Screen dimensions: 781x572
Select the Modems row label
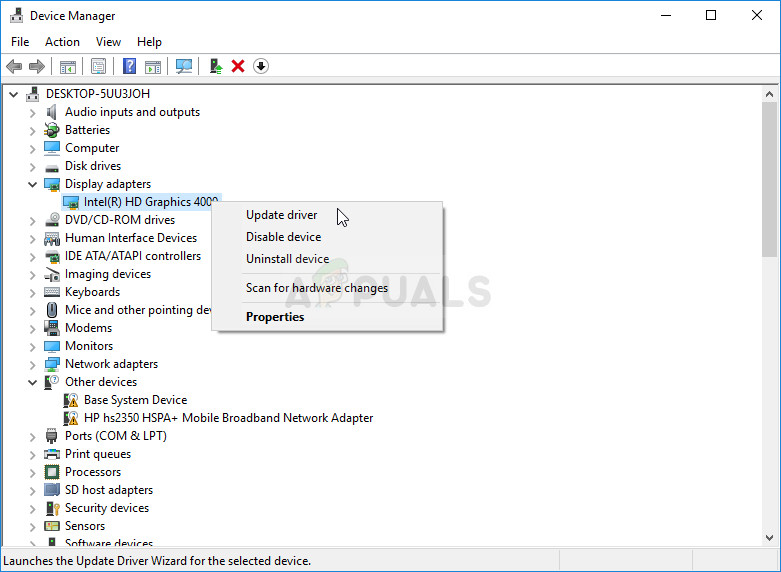point(88,328)
